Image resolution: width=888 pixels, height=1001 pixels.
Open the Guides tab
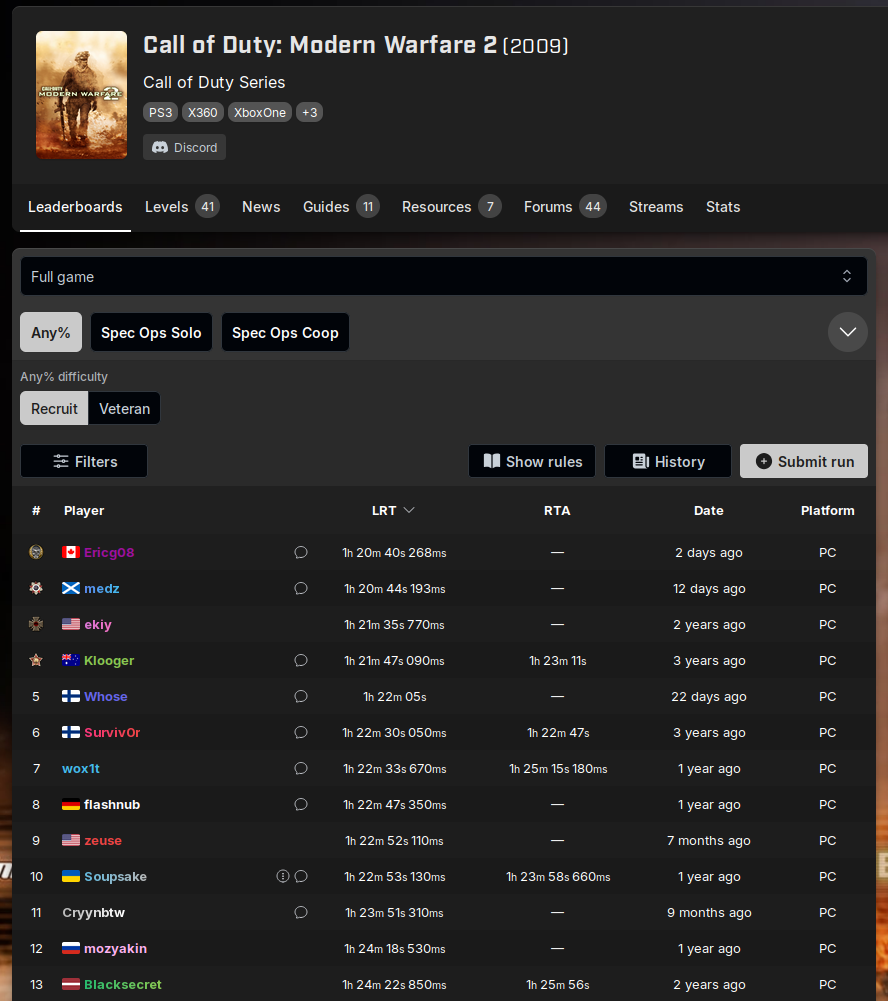(x=341, y=207)
